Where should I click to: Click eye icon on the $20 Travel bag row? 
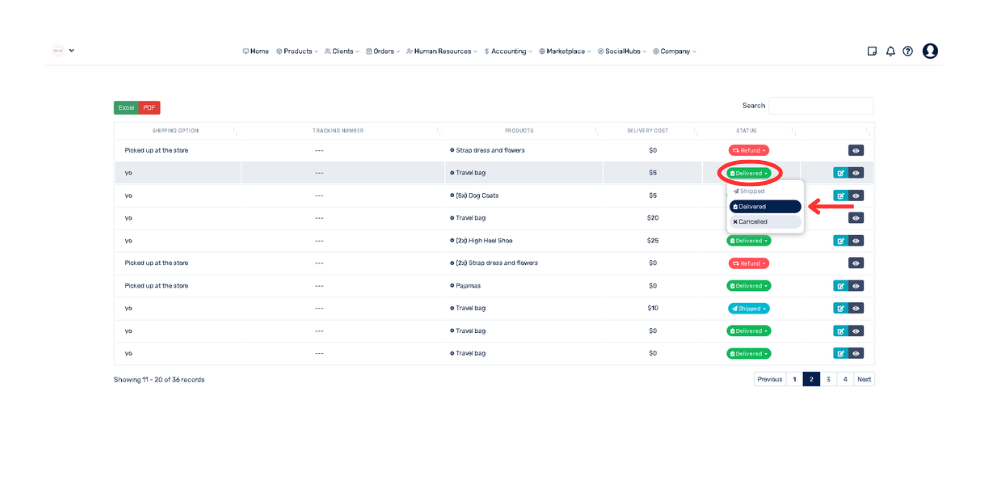856,218
